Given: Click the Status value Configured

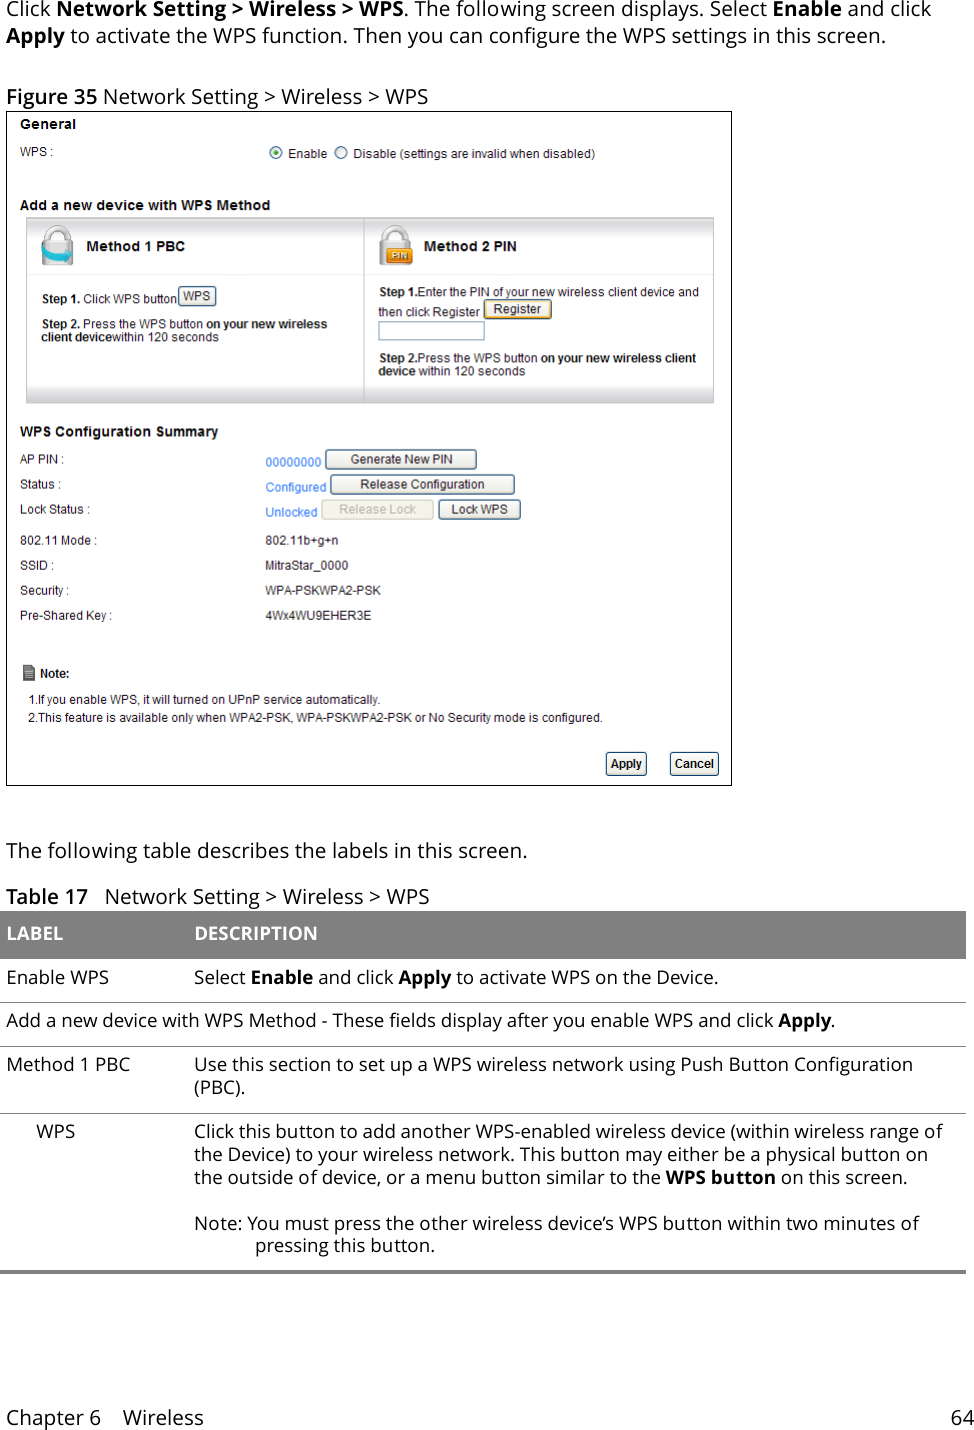Looking at the screenshot, I should coord(294,486).
